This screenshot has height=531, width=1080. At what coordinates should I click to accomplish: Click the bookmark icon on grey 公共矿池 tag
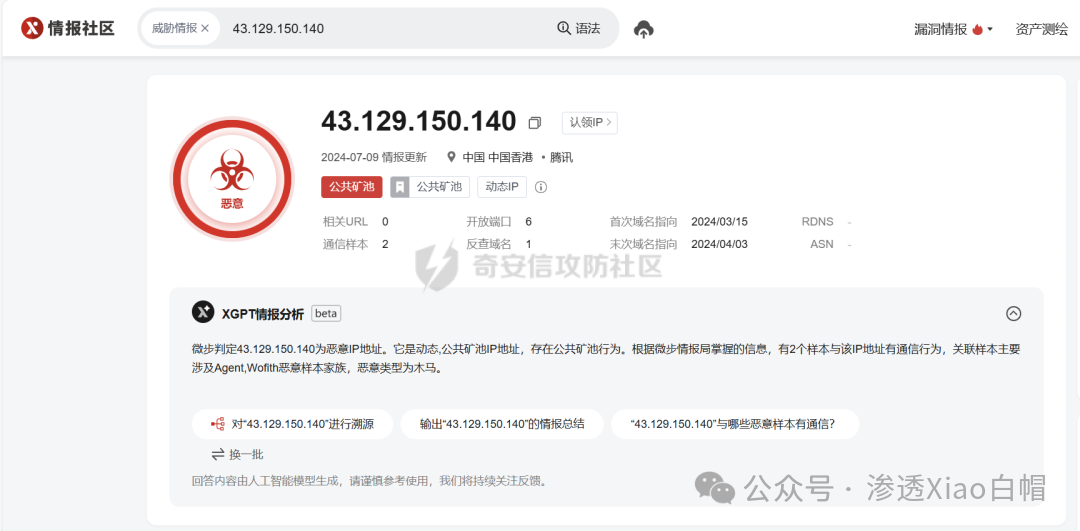click(x=400, y=187)
